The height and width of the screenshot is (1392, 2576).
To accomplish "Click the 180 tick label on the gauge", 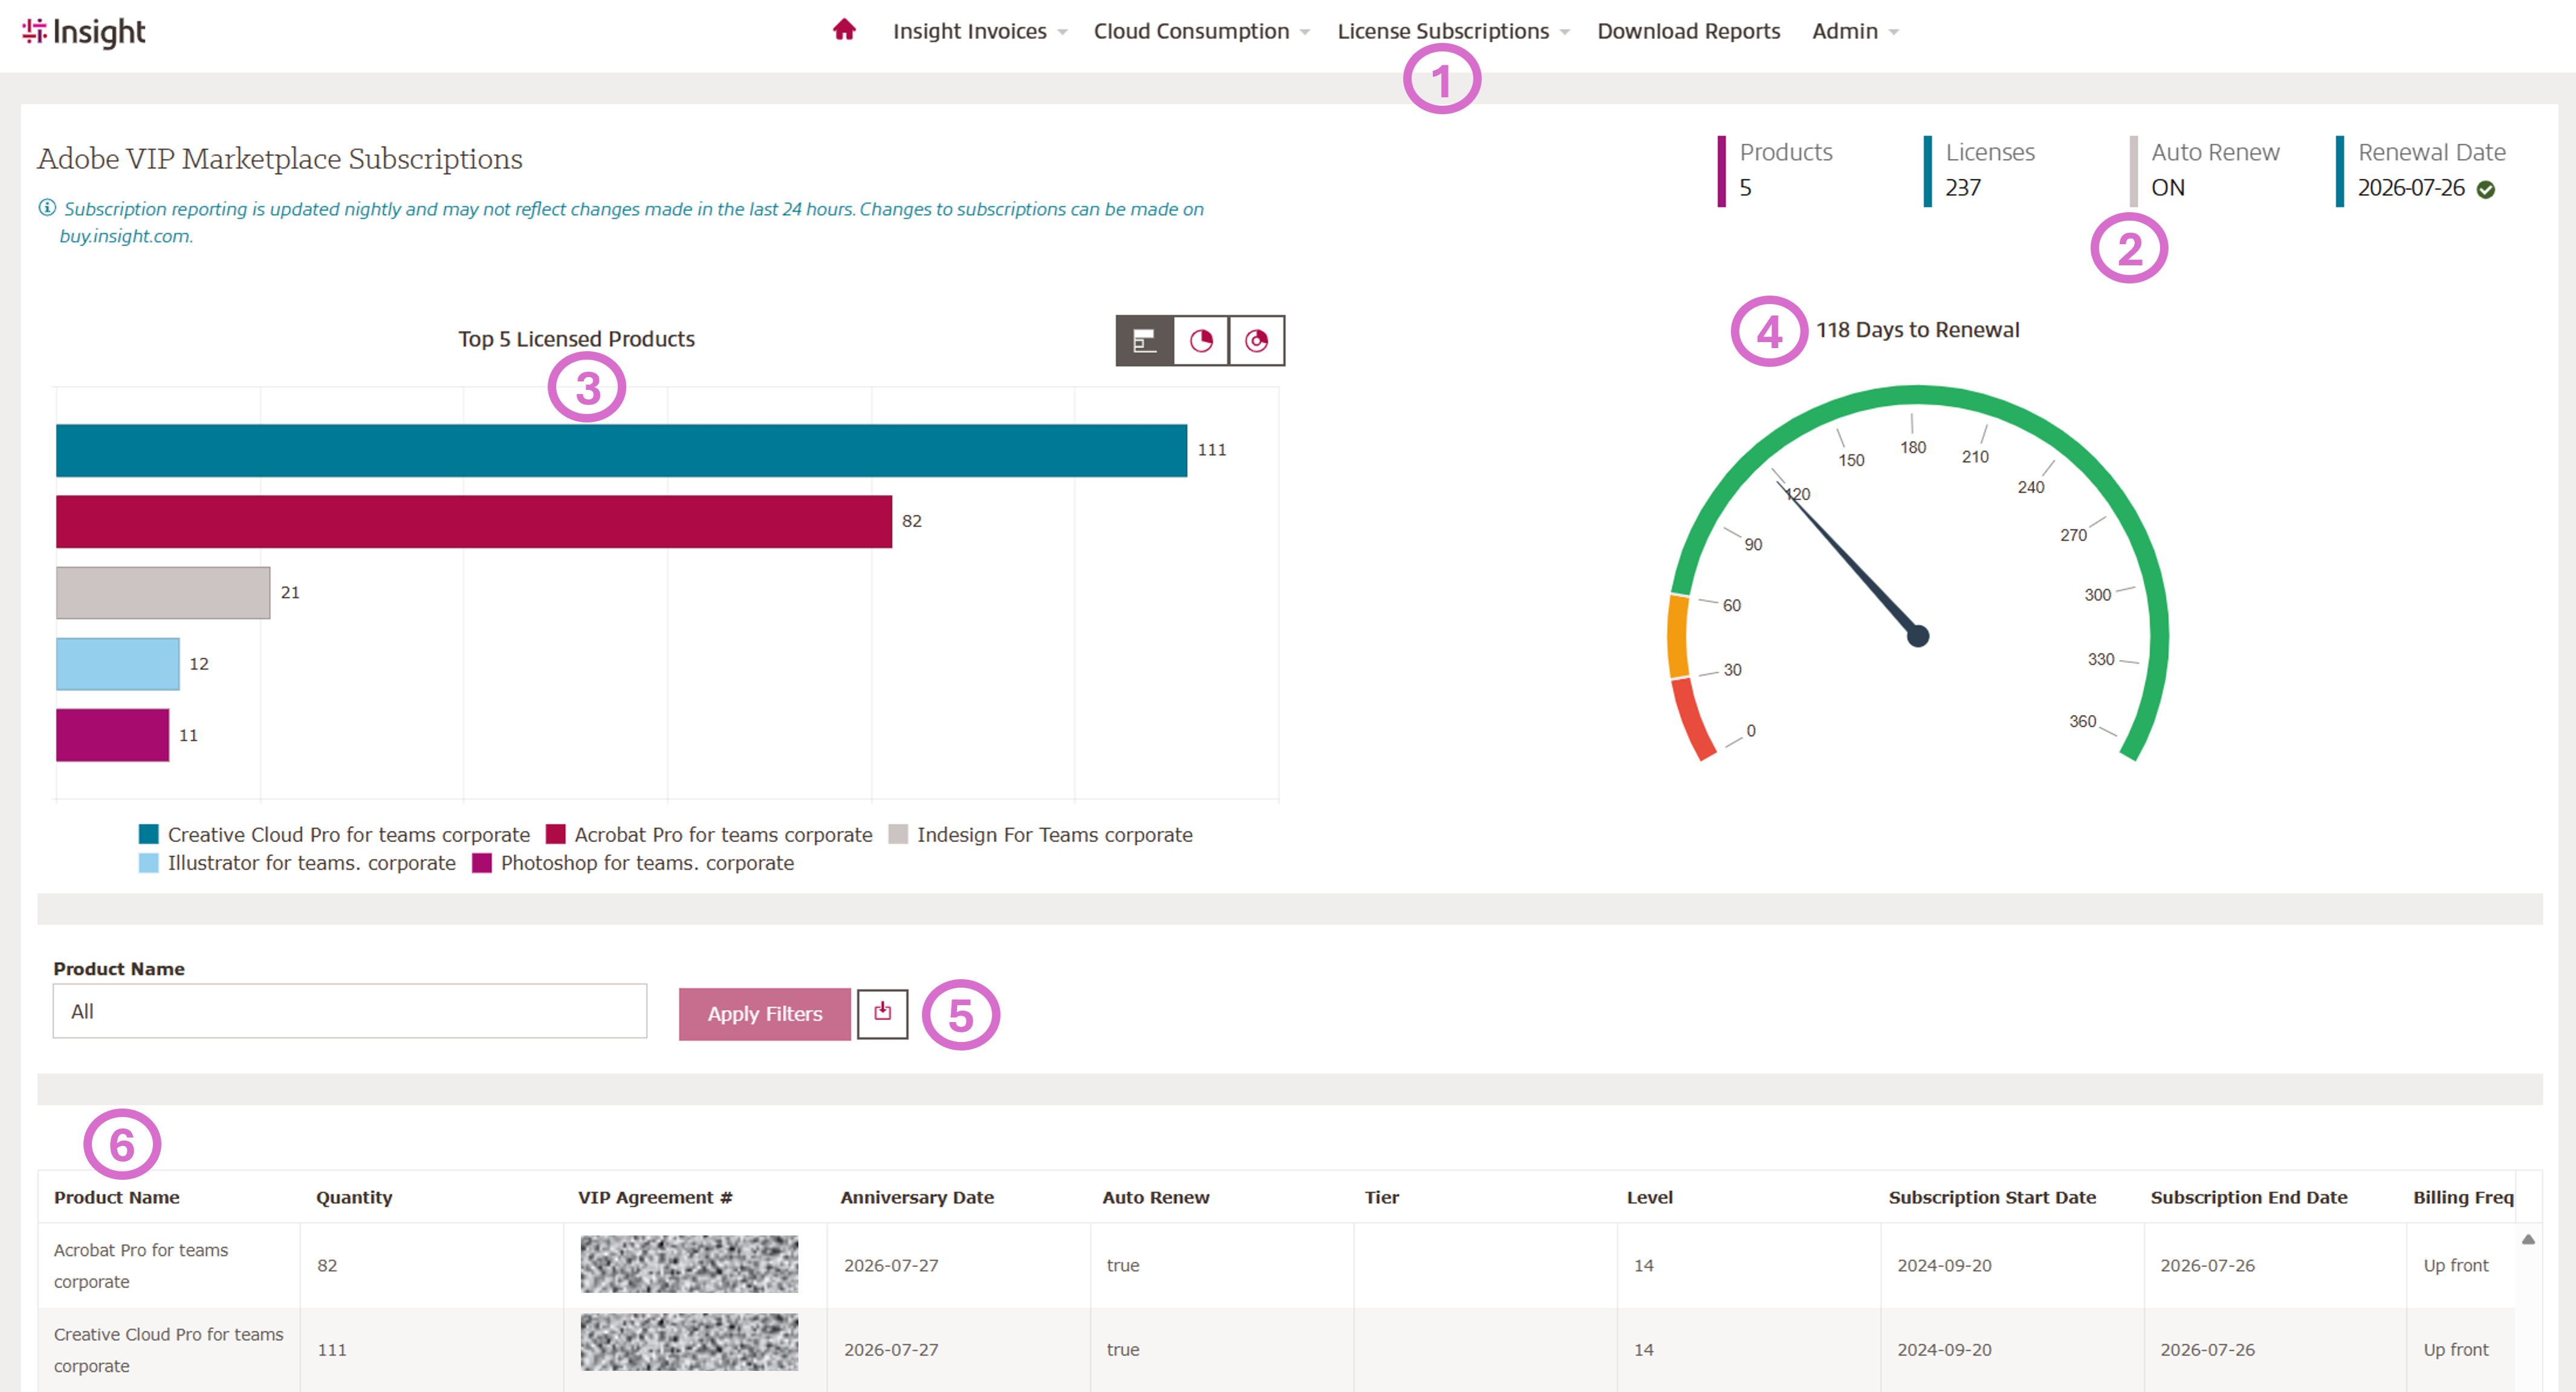I will (x=1913, y=447).
